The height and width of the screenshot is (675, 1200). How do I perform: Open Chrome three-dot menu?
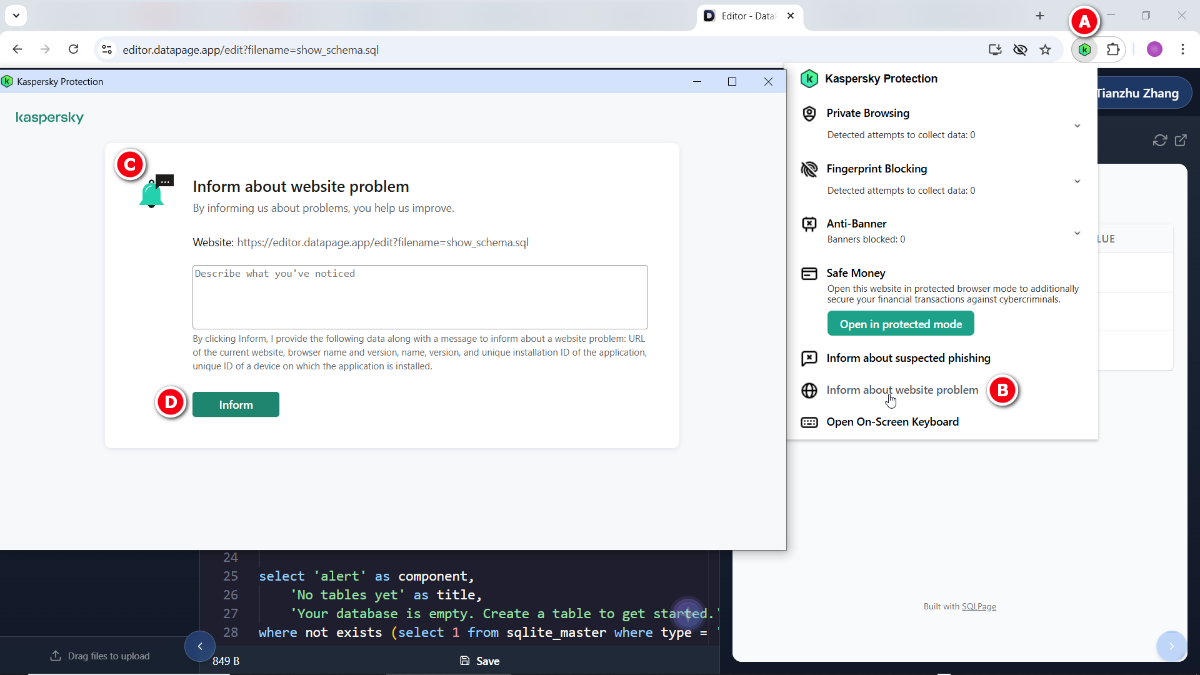click(1182, 49)
